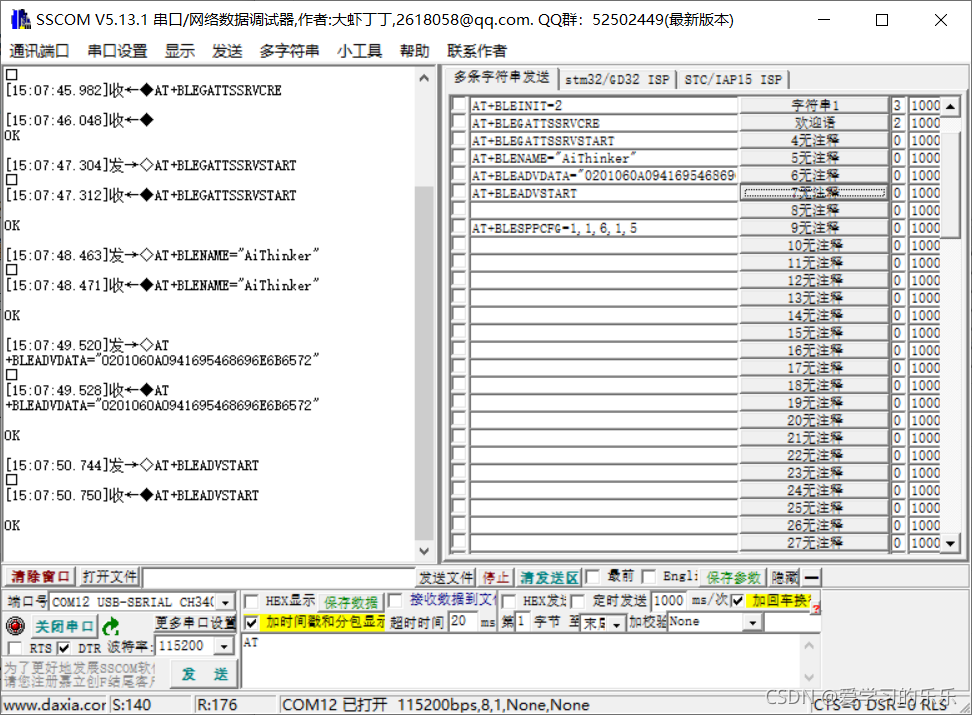Enable the HEX显示 checkbox
This screenshot has width=972, height=715.
tap(252, 602)
